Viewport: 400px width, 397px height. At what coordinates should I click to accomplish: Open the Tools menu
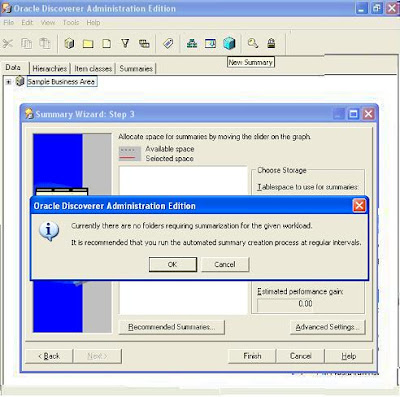[71, 23]
